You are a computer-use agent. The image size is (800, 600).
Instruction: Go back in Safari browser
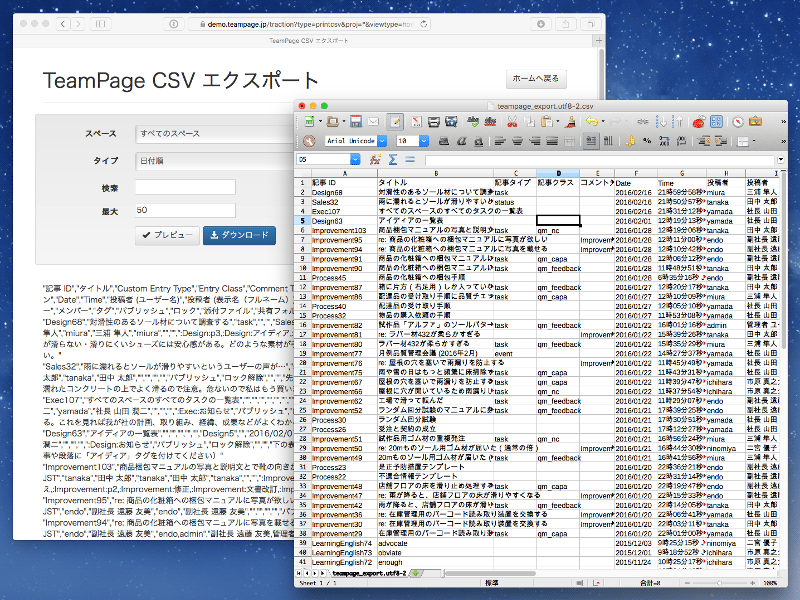pyautogui.click(x=63, y=23)
